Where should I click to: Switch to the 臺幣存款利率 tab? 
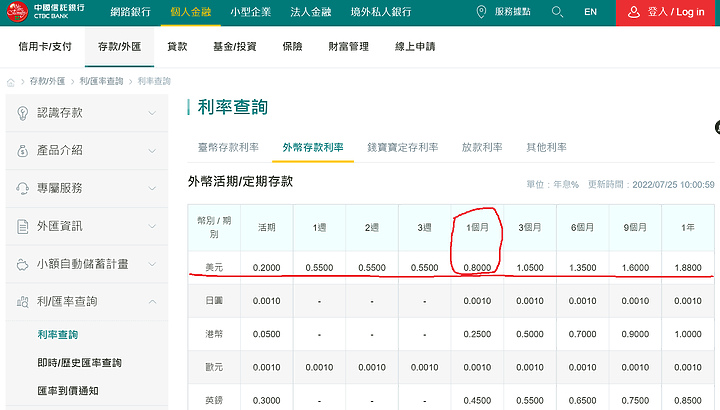click(228, 147)
